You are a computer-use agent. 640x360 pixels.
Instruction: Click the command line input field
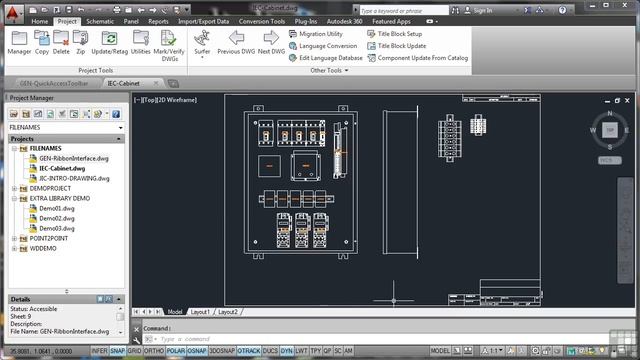[376, 339]
